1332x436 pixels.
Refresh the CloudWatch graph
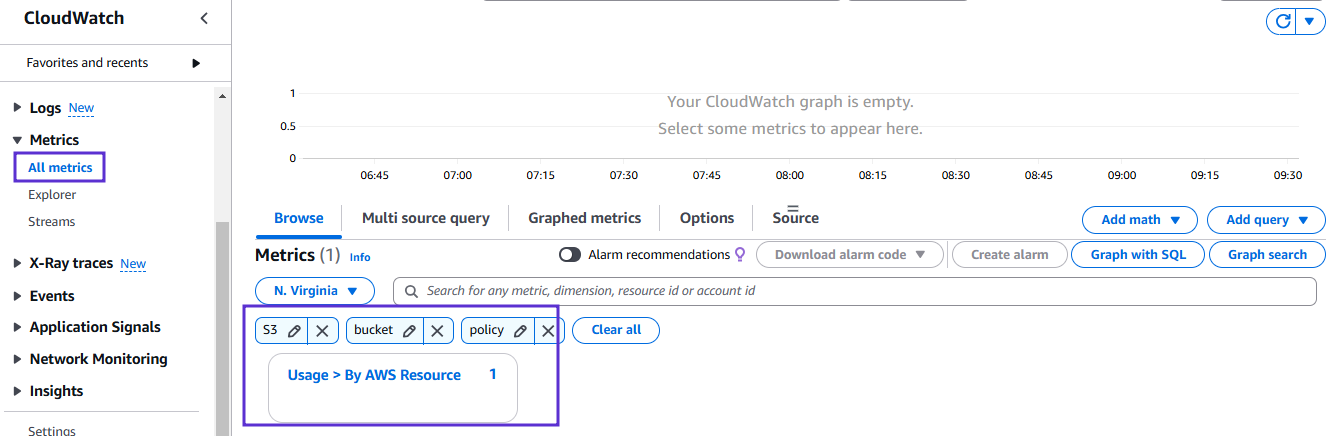click(1282, 21)
